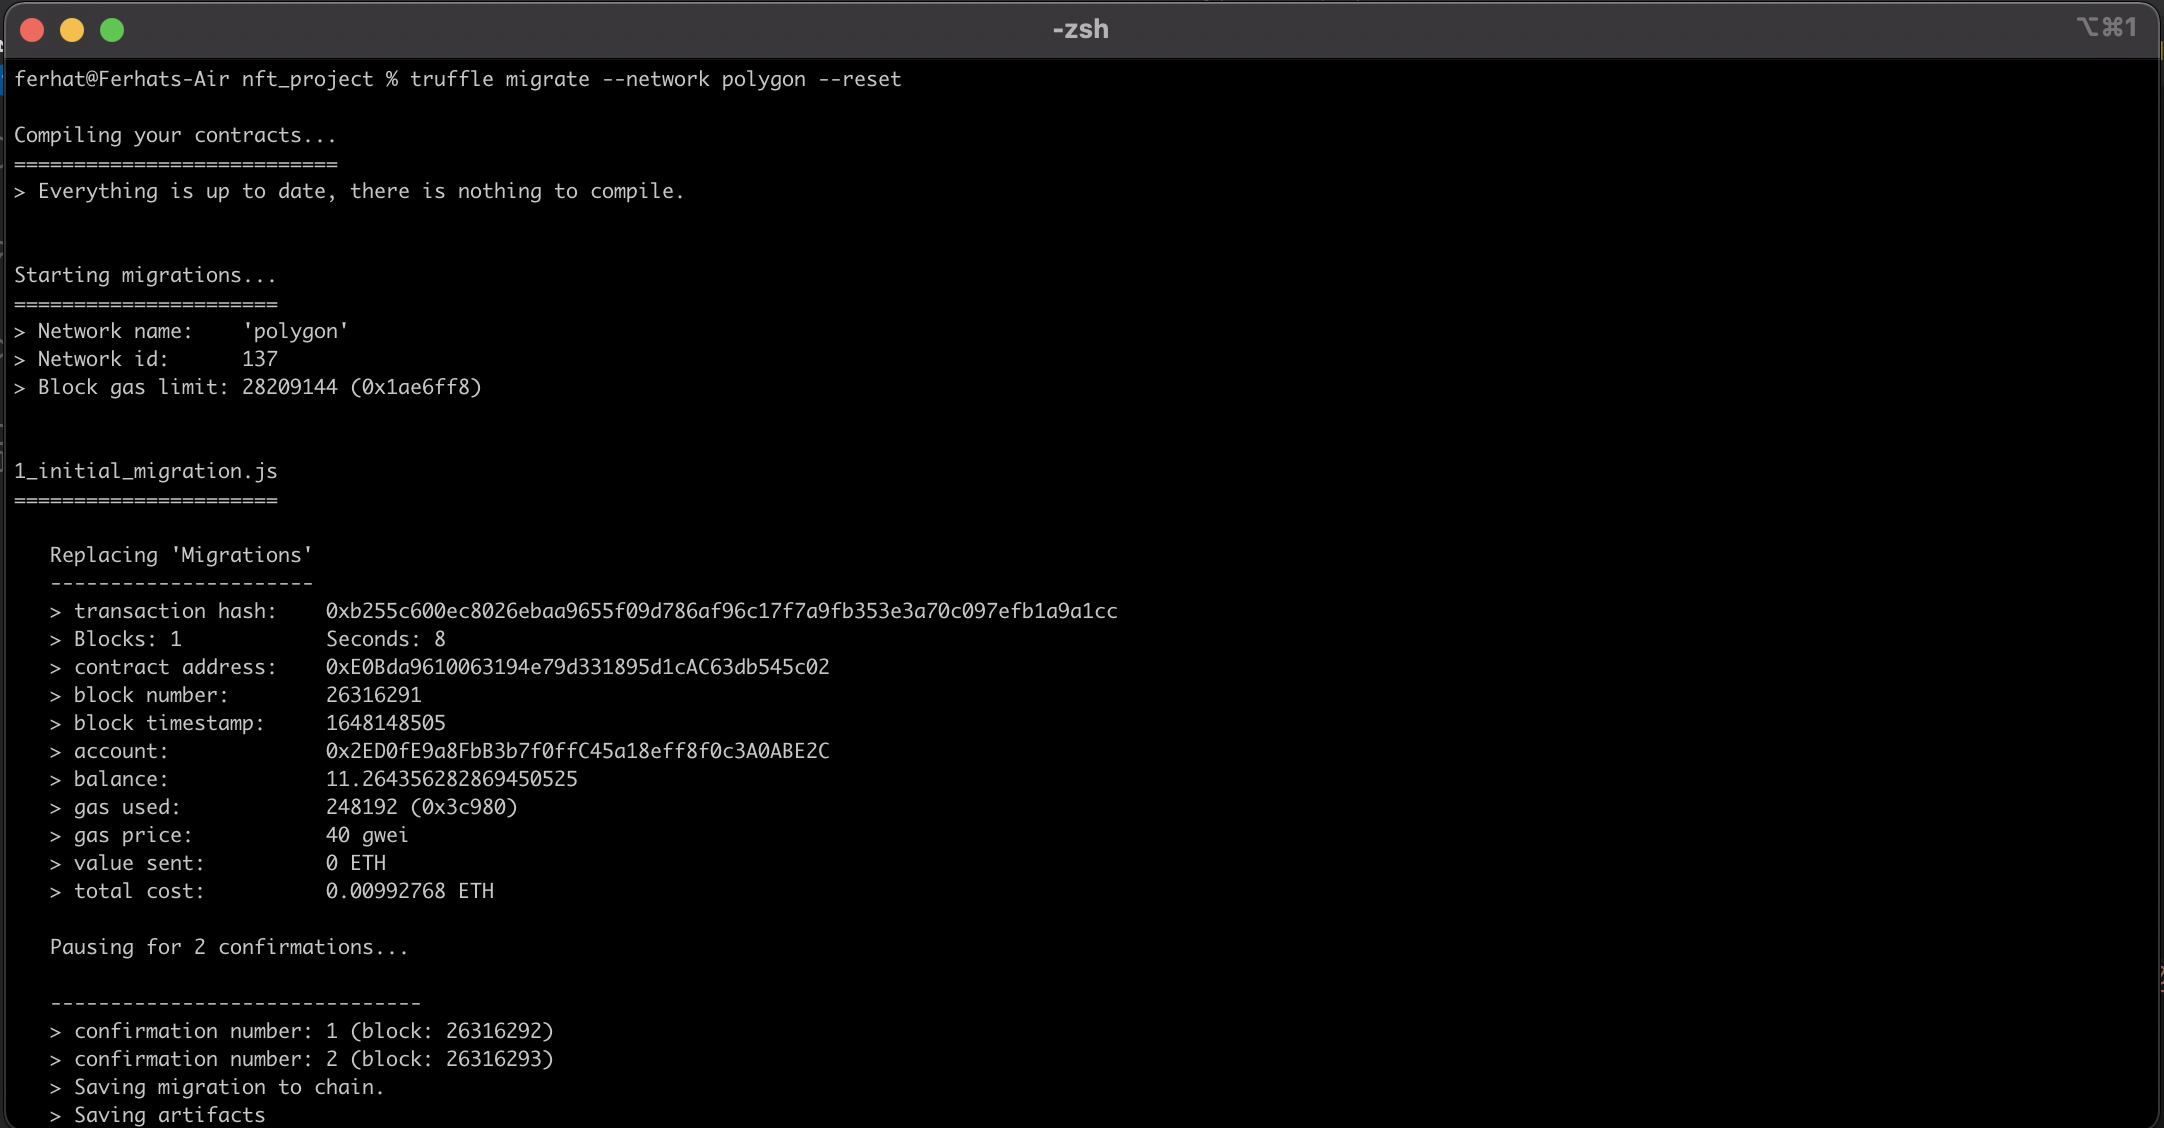The image size is (2164, 1128).
Task: Click the truffle migrate command text
Action: (655, 79)
